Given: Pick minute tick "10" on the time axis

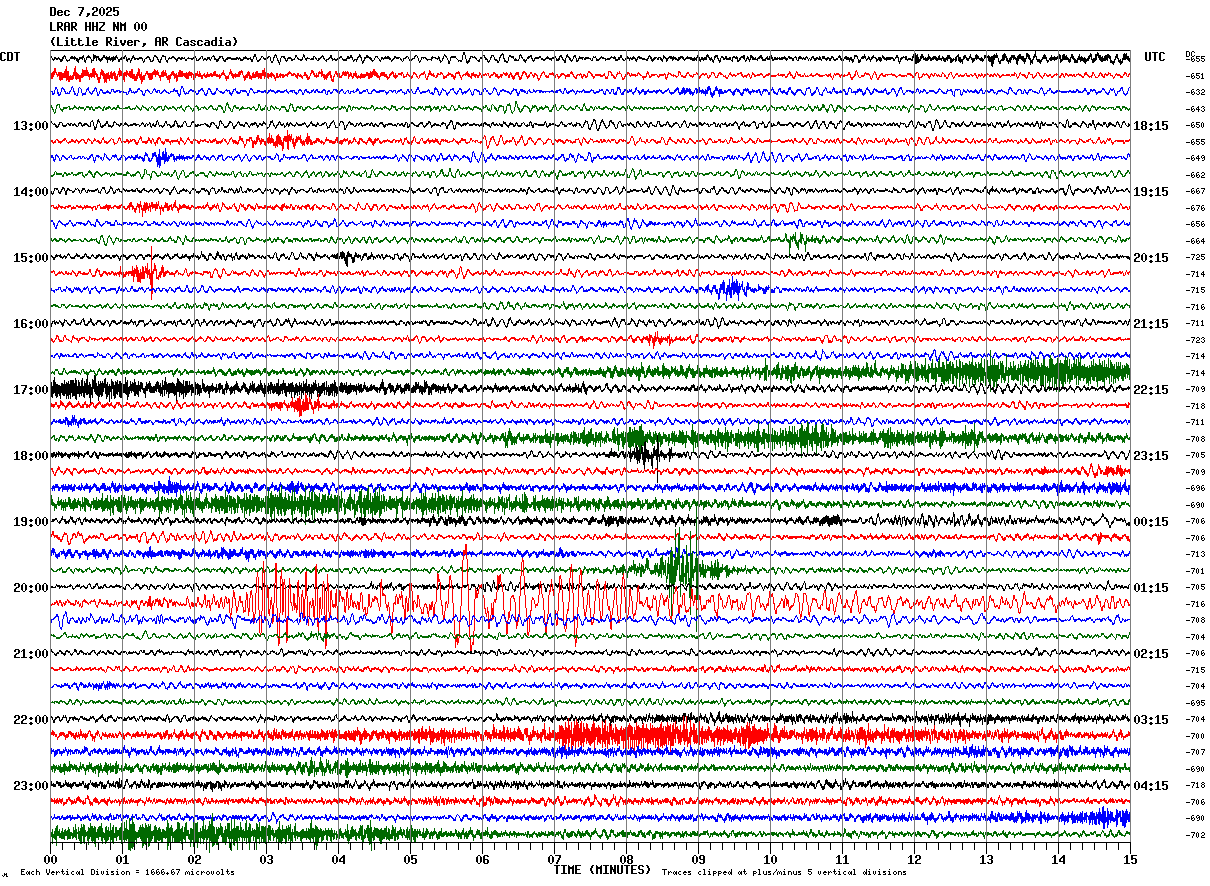Looking at the screenshot, I should coord(770,860).
